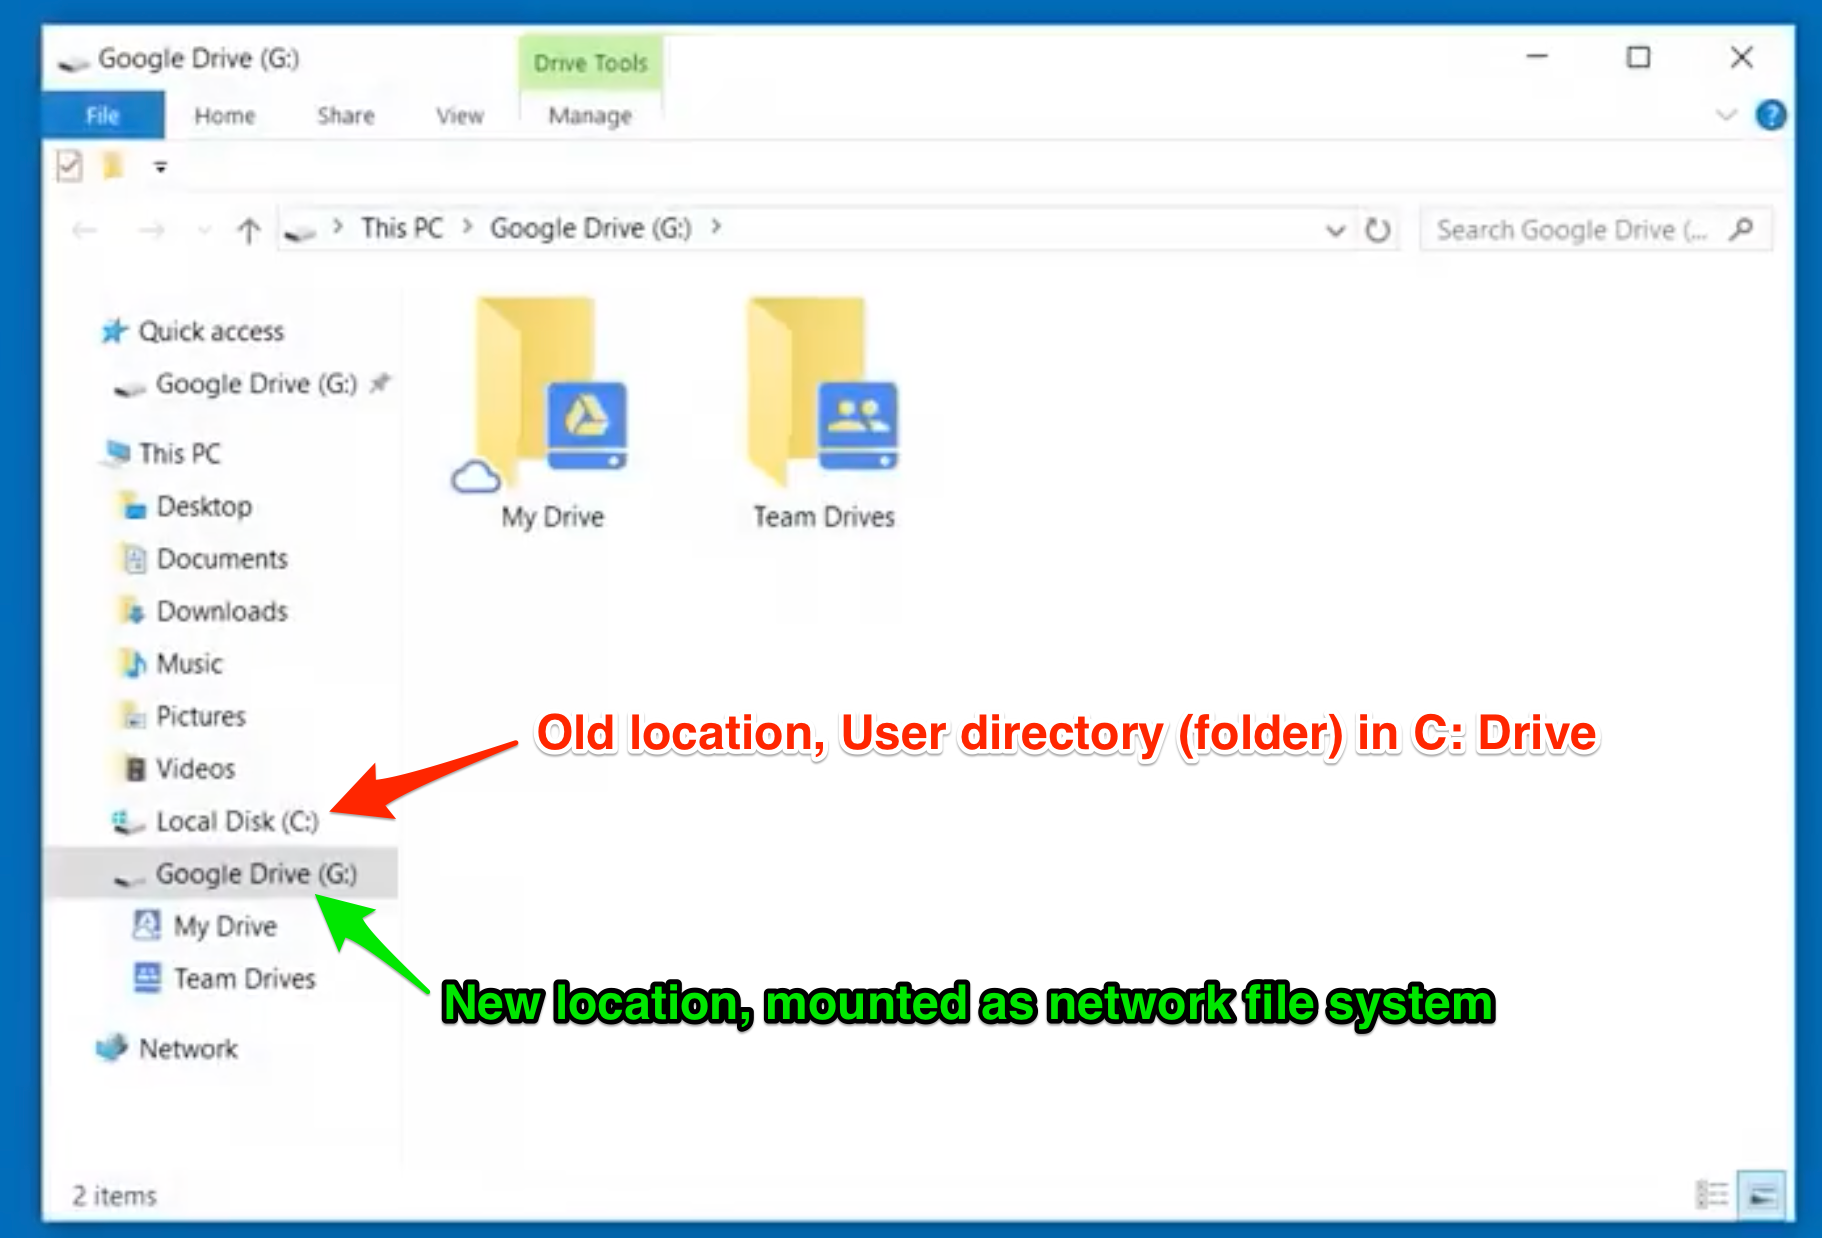The width and height of the screenshot is (1822, 1238).
Task: Click the forward navigation arrow
Action: [151, 231]
